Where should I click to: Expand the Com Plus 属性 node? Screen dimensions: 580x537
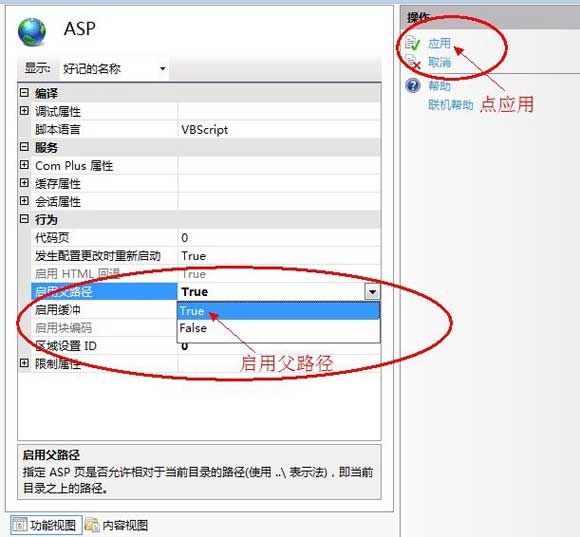pos(24,165)
